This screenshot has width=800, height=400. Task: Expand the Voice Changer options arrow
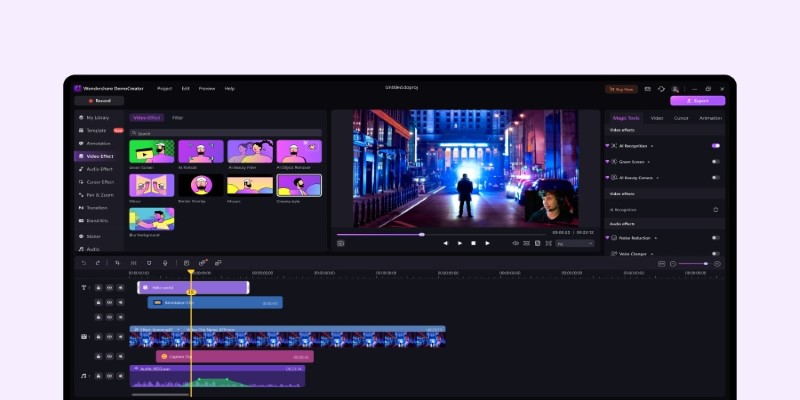pyautogui.click(x=651, y=253)
